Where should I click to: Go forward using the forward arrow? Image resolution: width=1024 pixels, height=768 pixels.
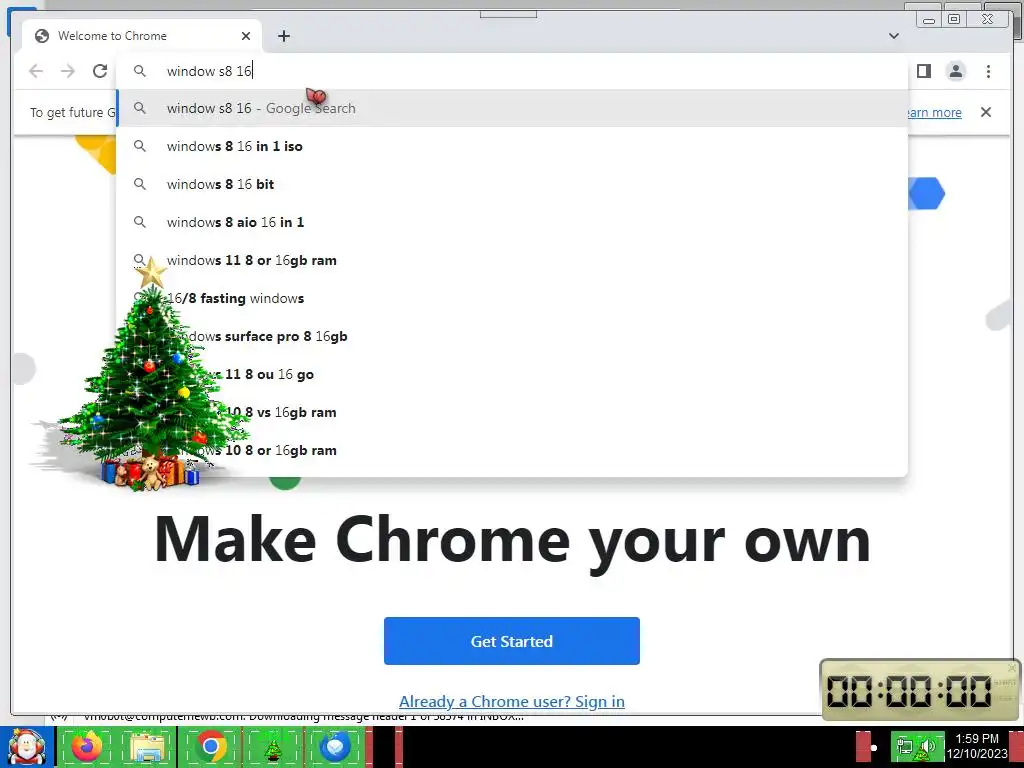click(68, 71)
